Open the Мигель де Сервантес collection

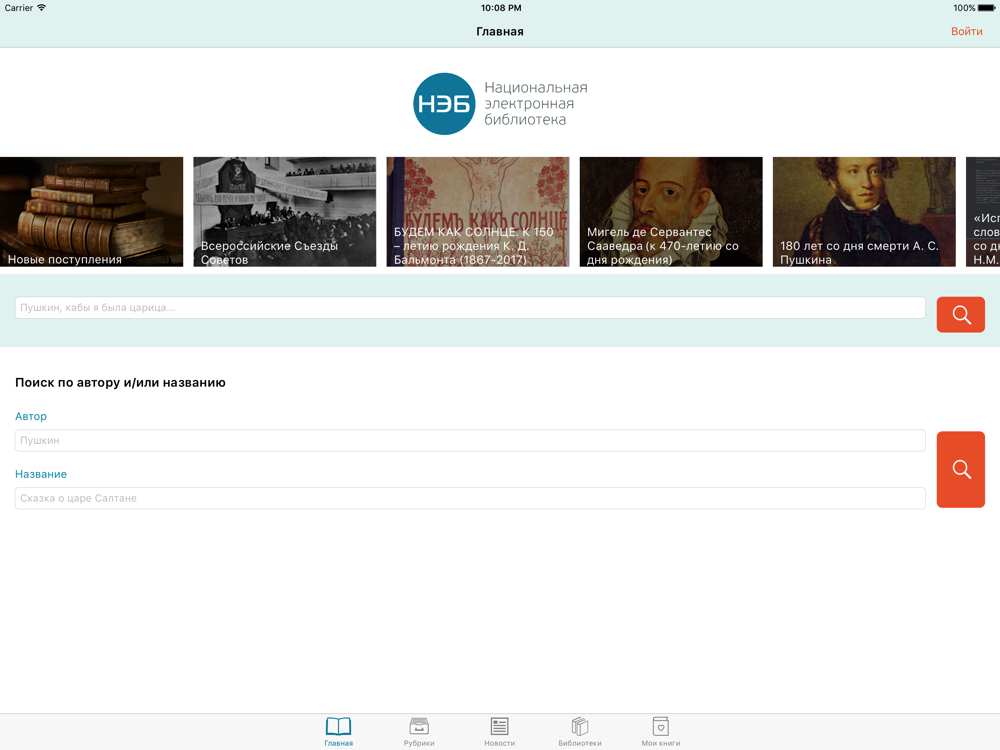point(671,212)
